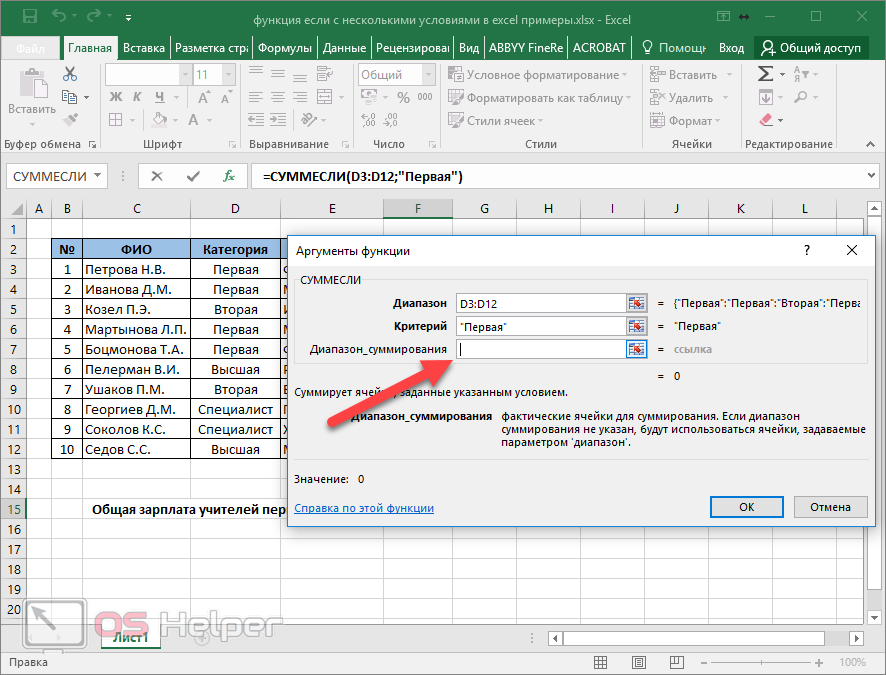Click the wrap text icon
886x675 pixels.
pyautogui.click(x=324, y=74)
